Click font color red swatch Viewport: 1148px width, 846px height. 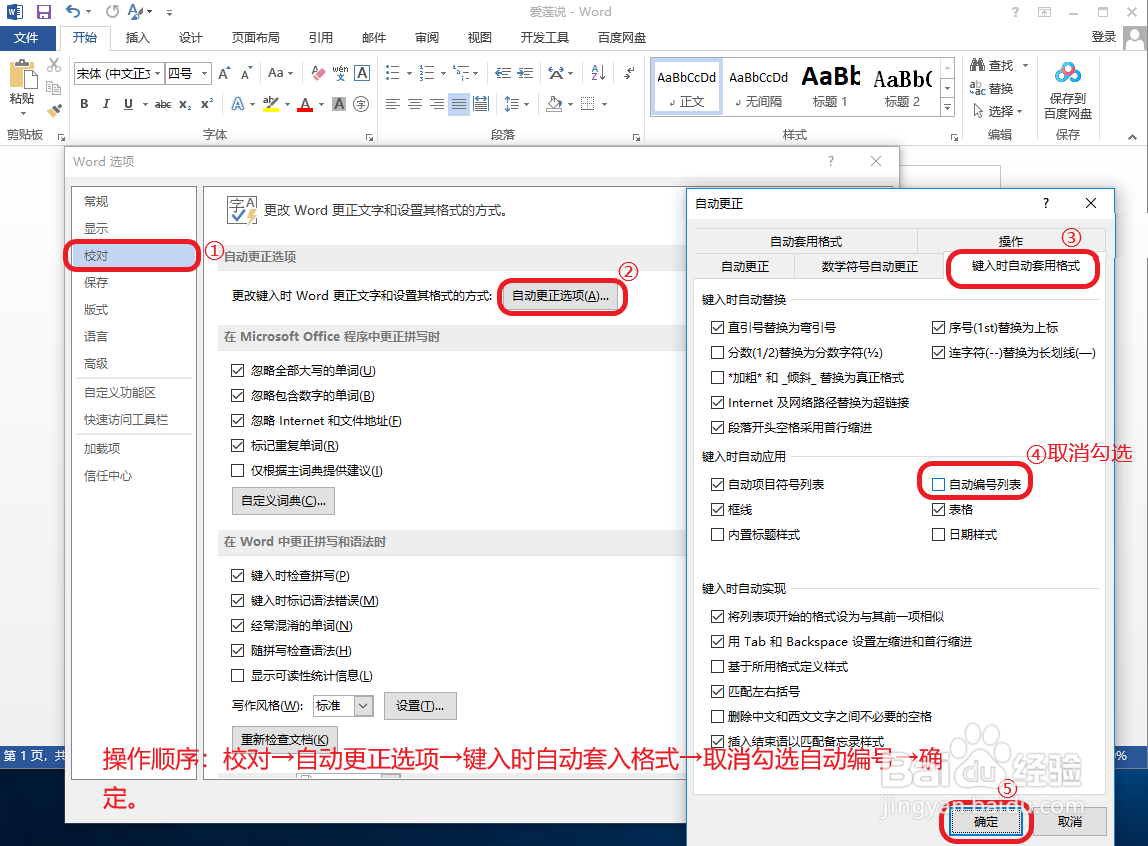(x=305, y=104)
